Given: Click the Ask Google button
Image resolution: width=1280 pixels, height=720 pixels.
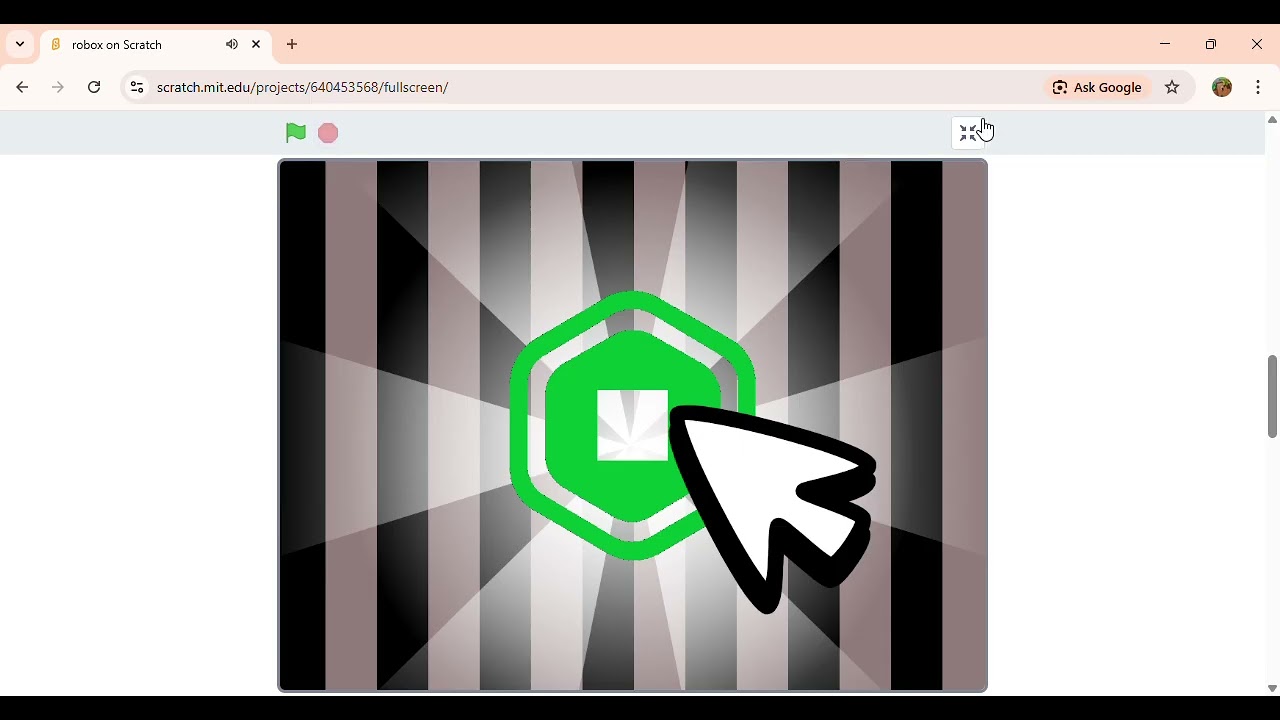Looking at the screenshot, I should [x=1097, y=87].
